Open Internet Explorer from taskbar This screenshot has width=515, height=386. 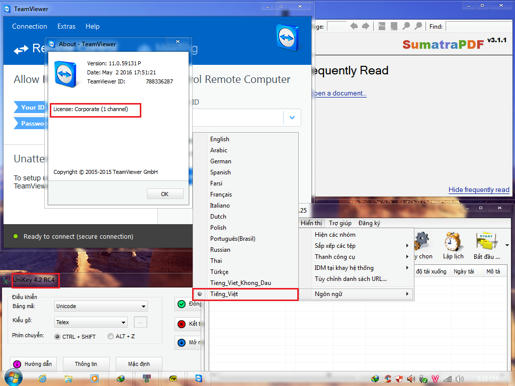(x=42, y=379)
